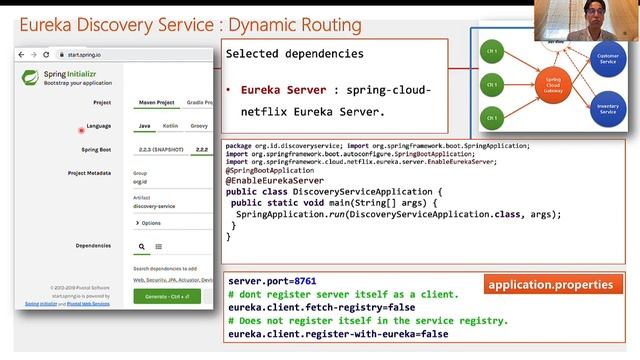
Task: Click the '@EnableEurekaServer' annotation
Action: 275,180
